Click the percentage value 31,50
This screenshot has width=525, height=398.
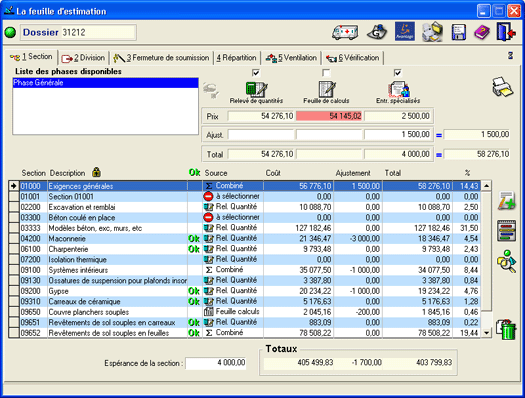pos(471,228)
